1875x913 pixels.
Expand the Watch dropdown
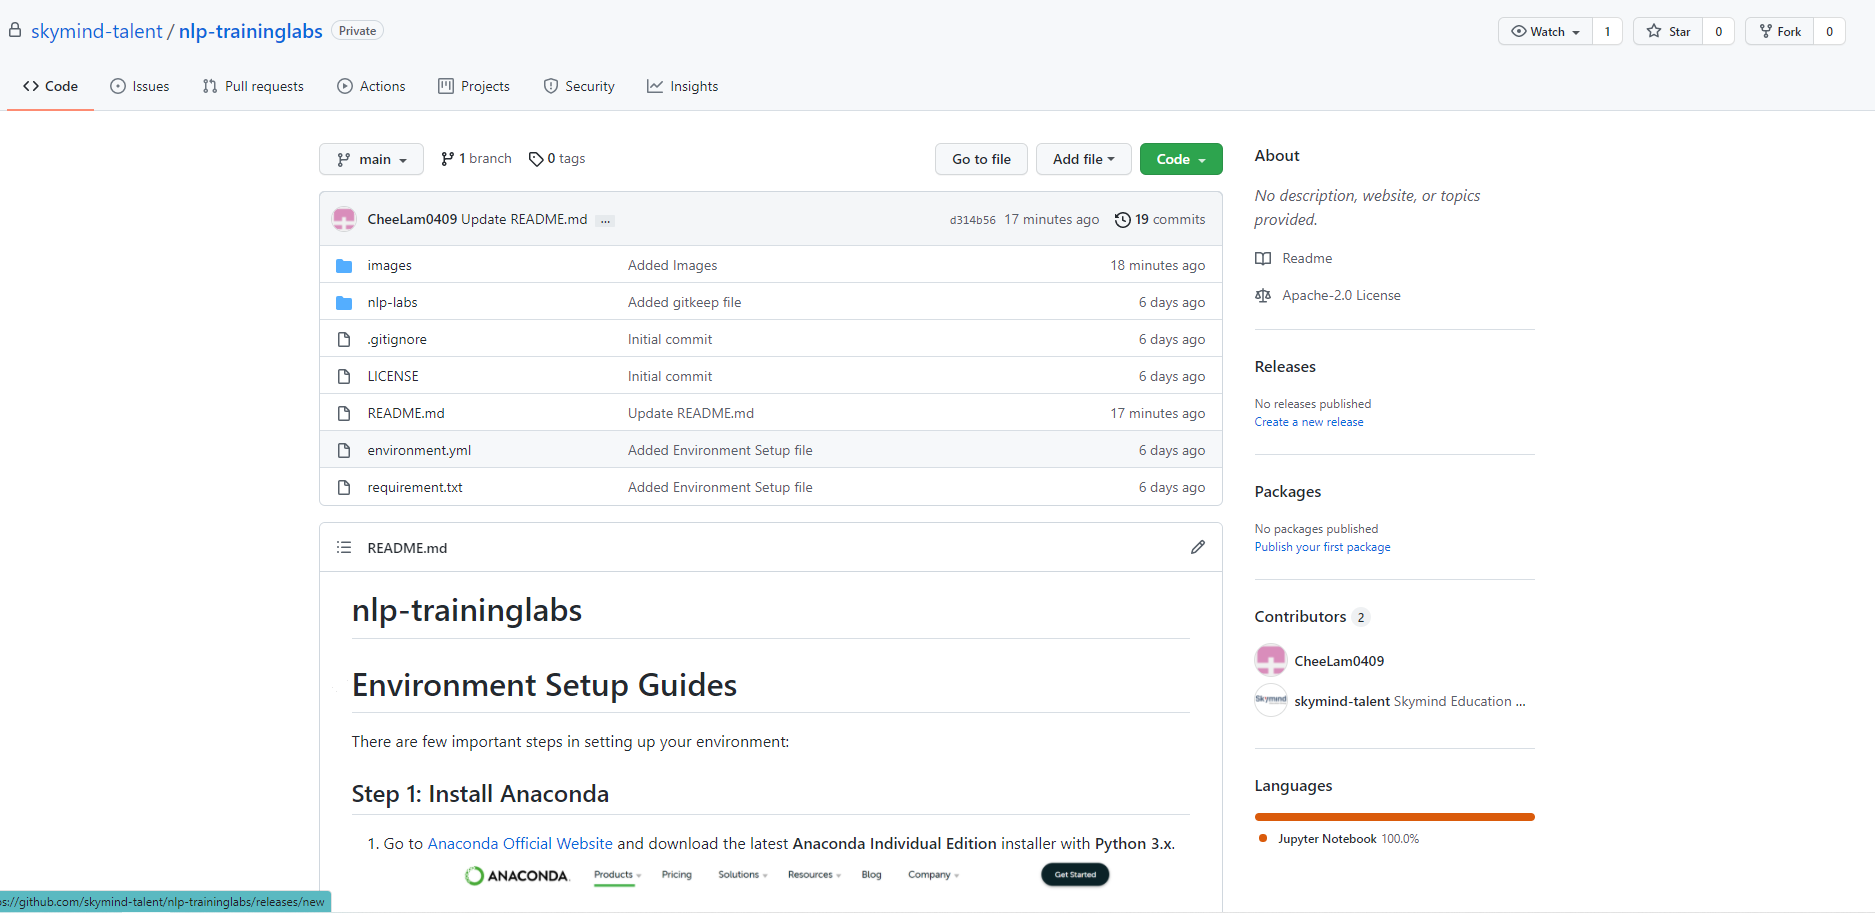(x=1545, y=31)
